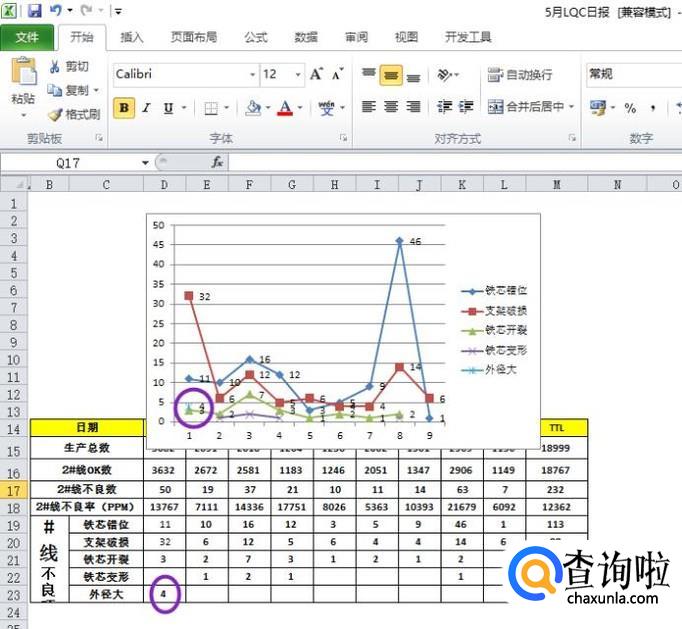
Task: Click the fill color paint bucket icon
Action: [x=253, y=108]
